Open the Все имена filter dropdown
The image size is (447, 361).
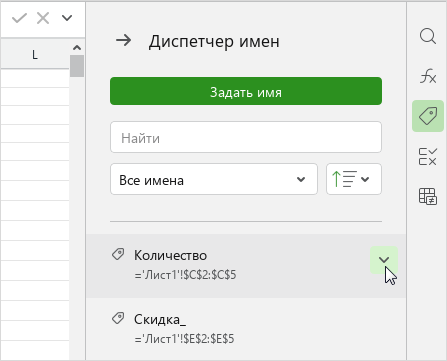pos(214,179)
